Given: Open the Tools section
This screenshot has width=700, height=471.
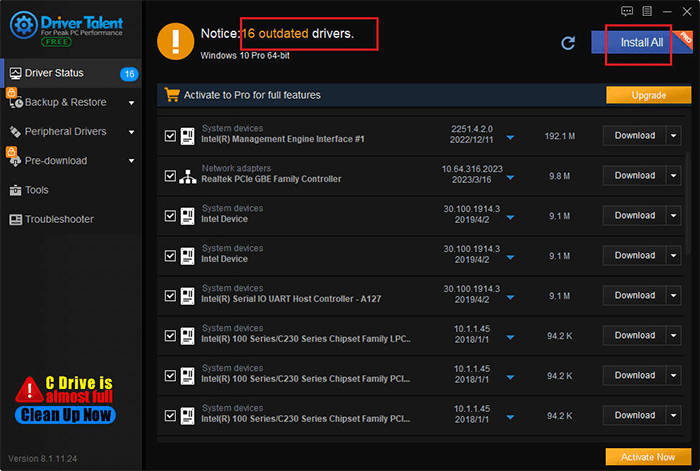Looking at the screenshot, I should (71, 190).
